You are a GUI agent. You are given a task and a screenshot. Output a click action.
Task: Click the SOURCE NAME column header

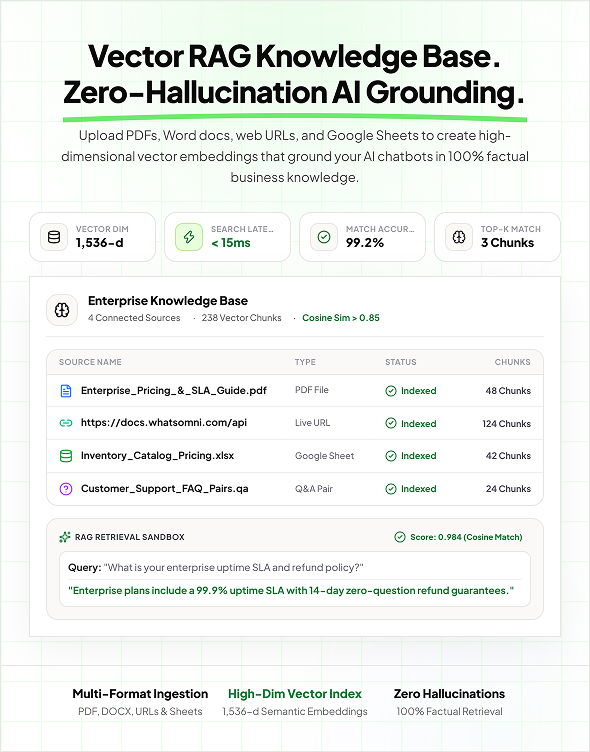90,362
